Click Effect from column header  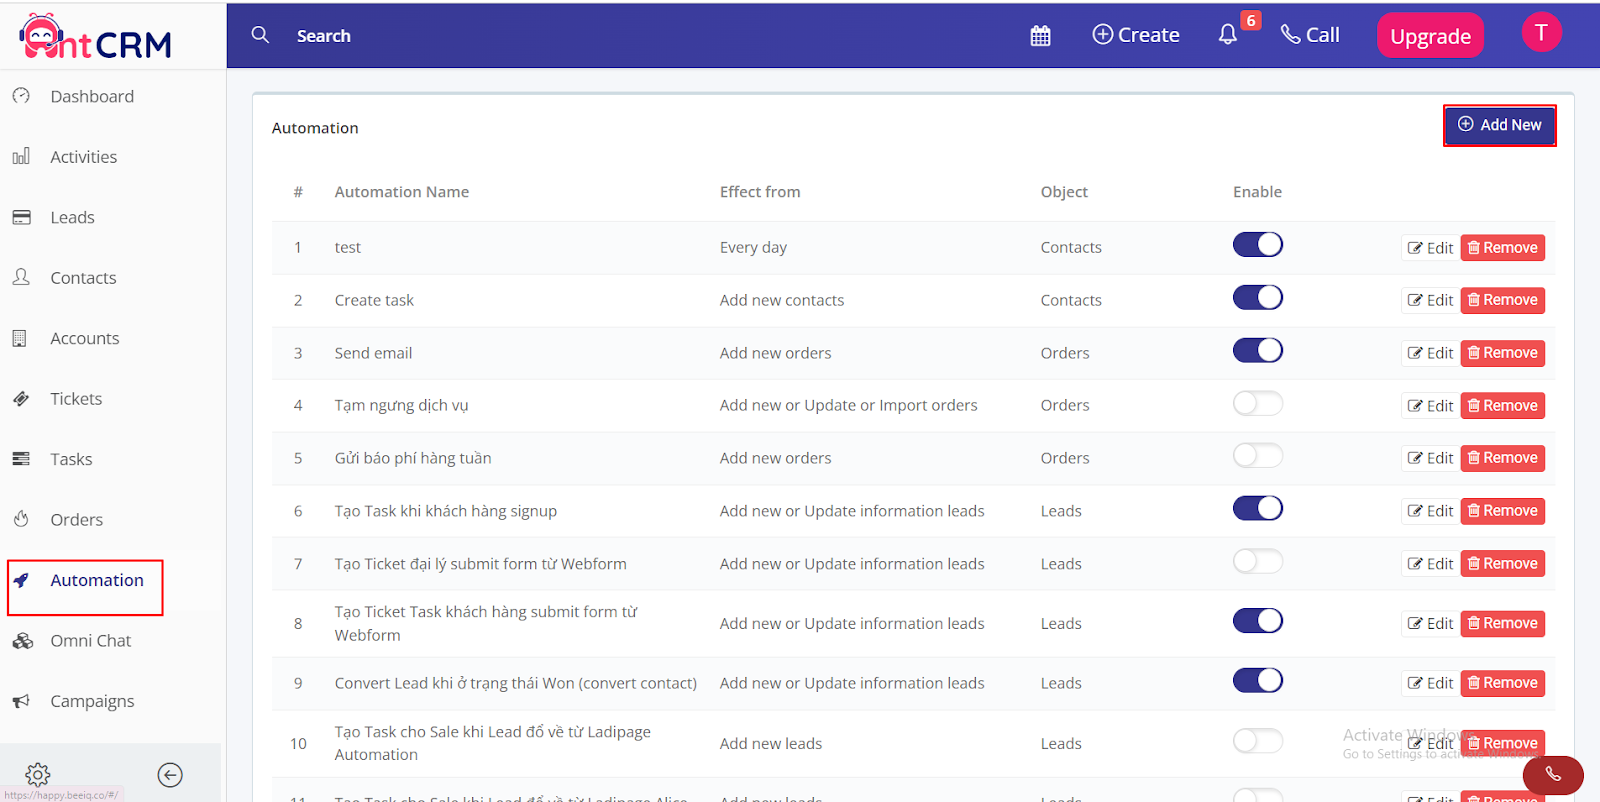tap(760, 192)
